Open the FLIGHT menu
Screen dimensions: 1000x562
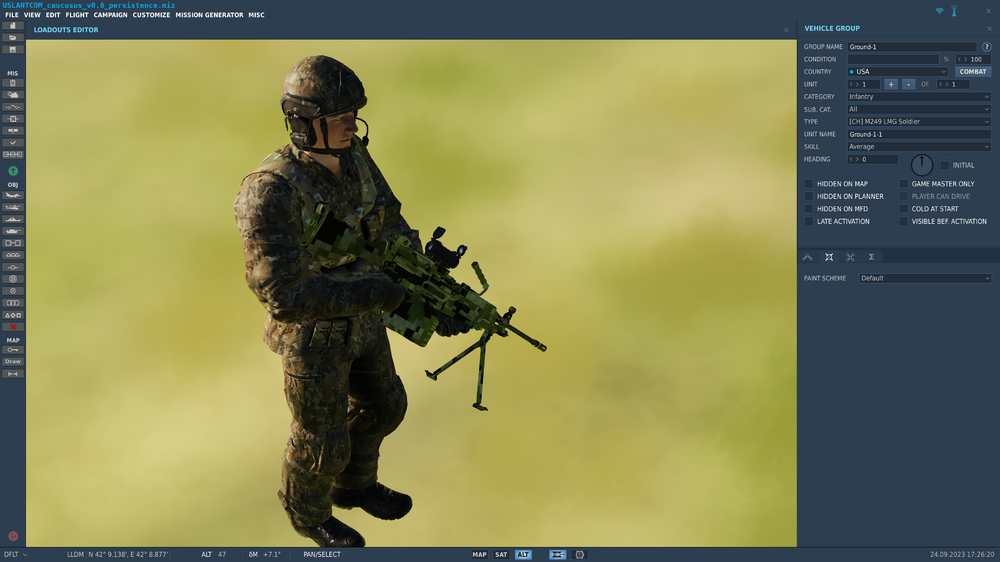coord(77,15)
